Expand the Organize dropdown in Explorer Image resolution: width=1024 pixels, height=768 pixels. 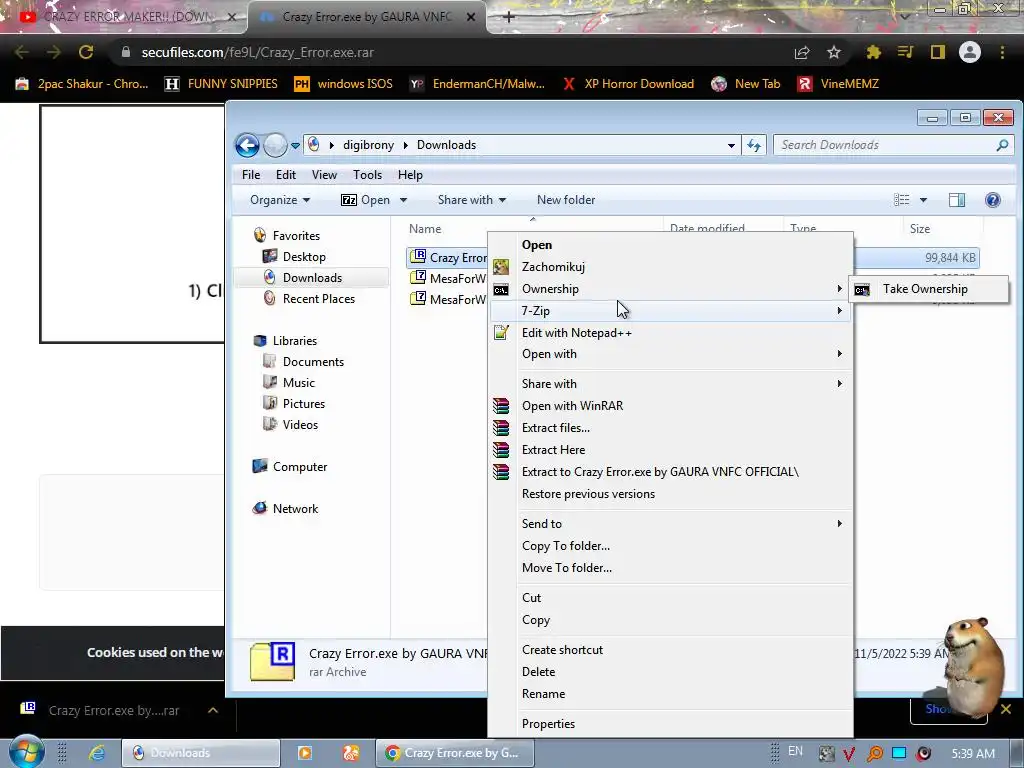tap(280, 200)
